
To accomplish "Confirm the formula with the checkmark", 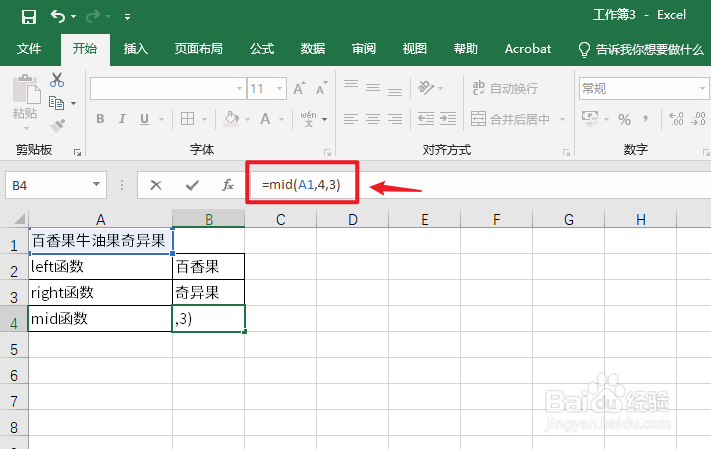I will [192, 185].
